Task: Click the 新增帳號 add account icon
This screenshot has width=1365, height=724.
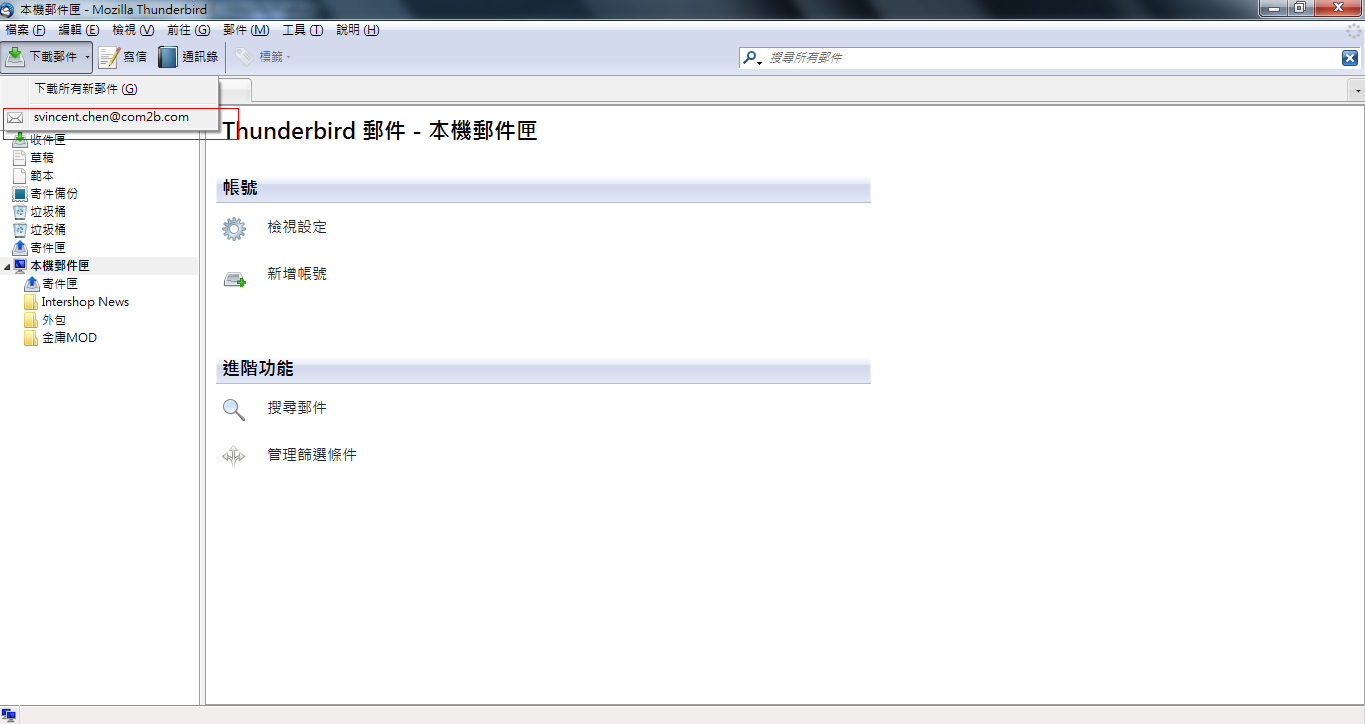Action: [x=234, y=279]
